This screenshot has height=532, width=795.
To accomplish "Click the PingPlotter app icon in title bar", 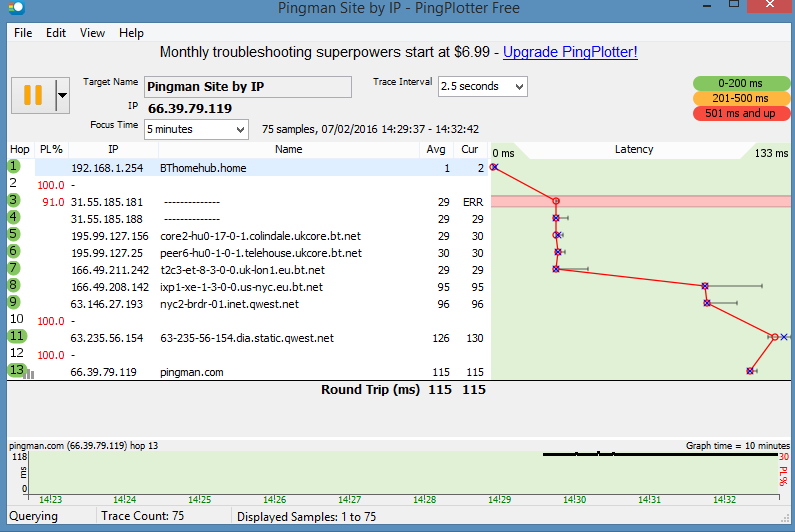I will tap(17, 7).
